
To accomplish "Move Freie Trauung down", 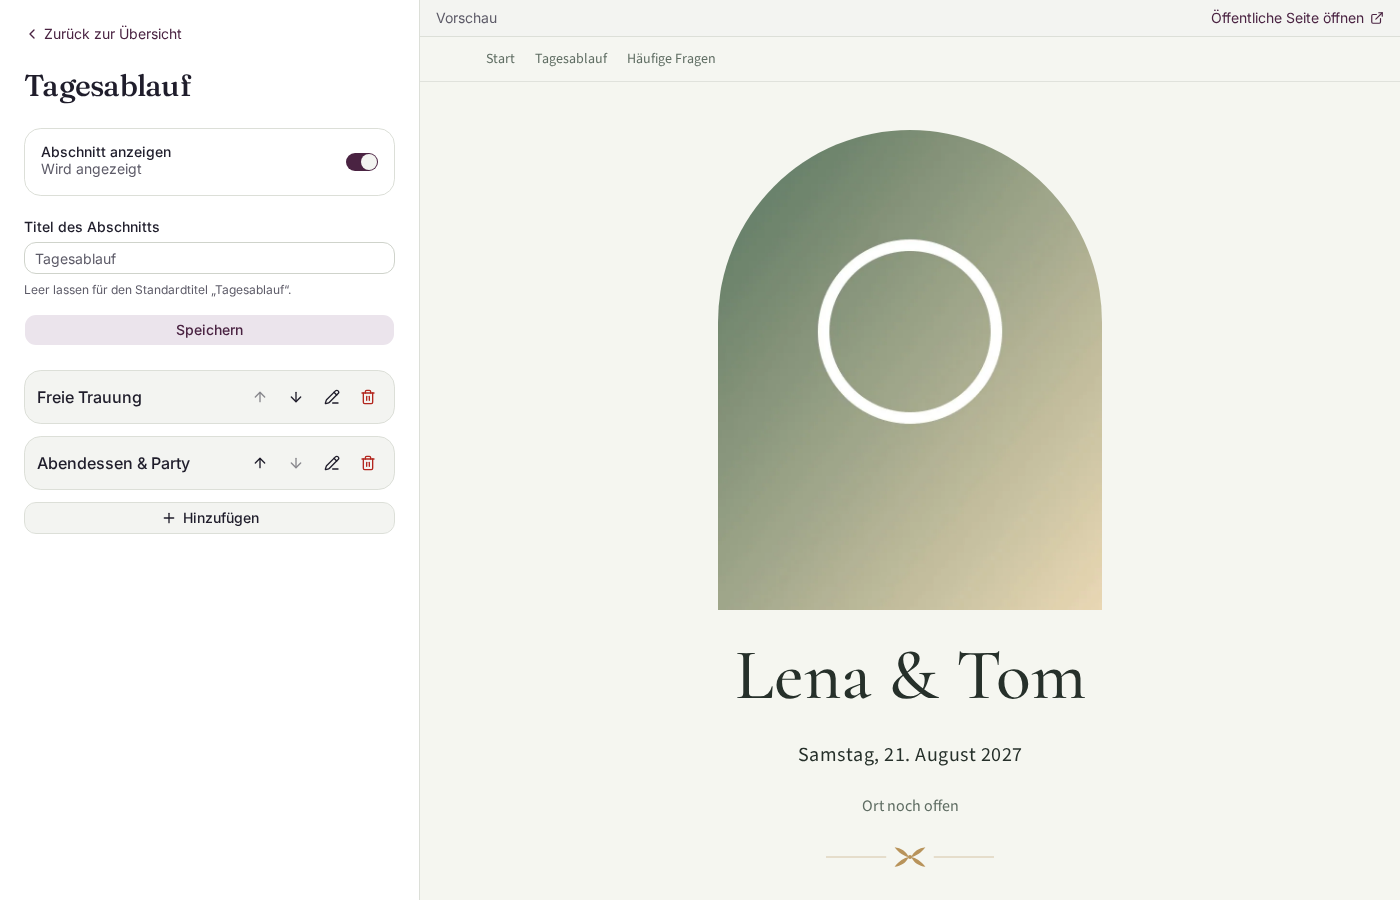I will click(x=296, y=397).
